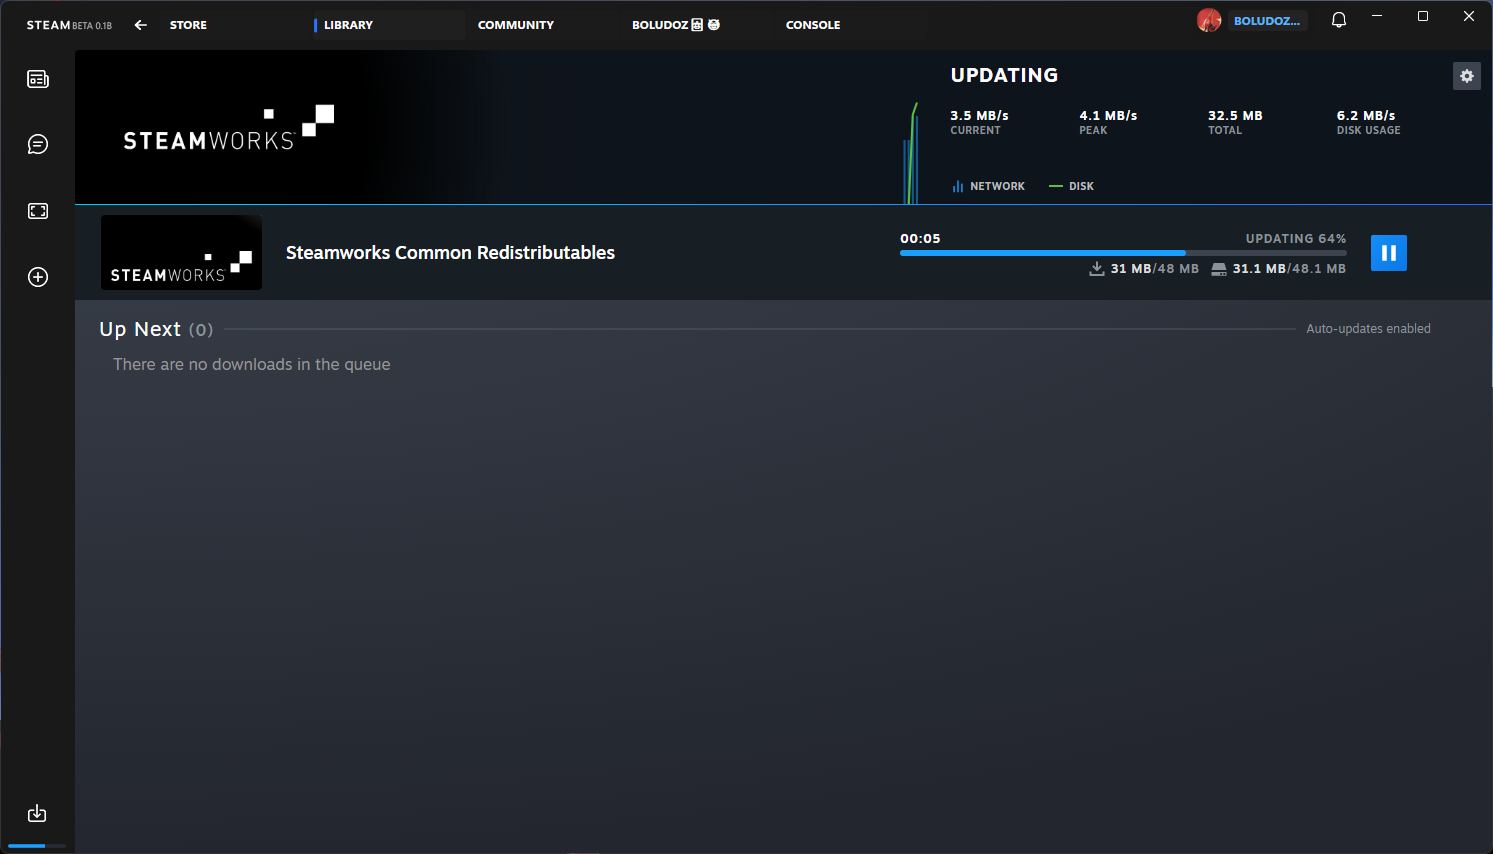1493x854 pixels.
Task: Click the 32.5 MB total value
Action: (x=1235, y=116)
